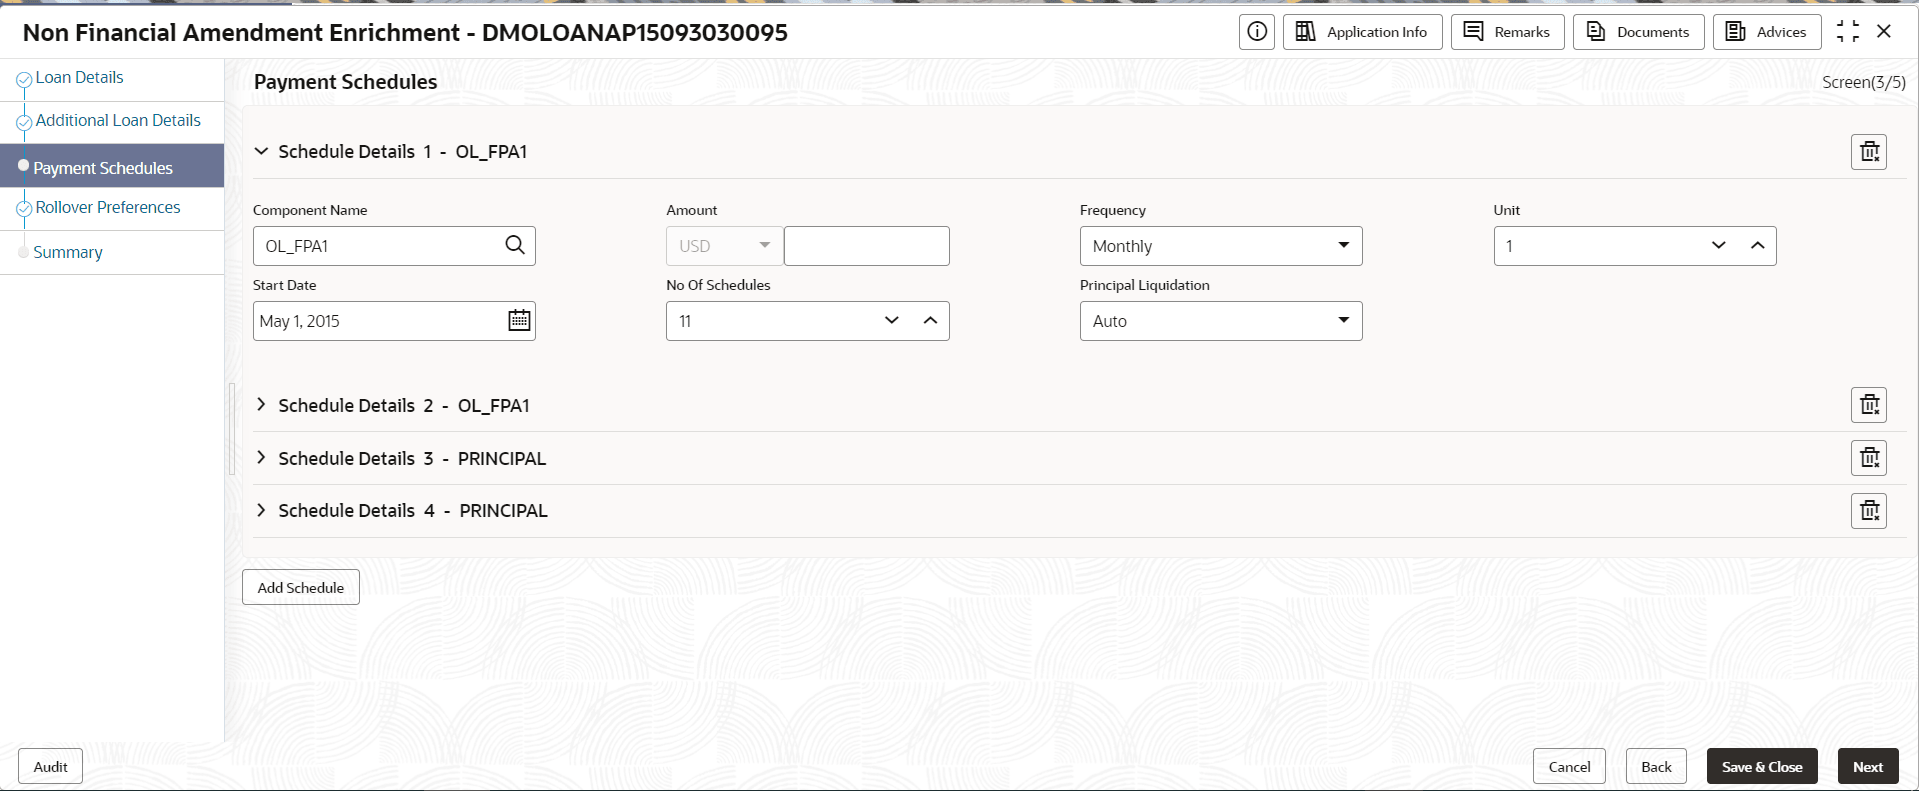Expand Schedule Details 3 PRINCIPAL

point(262,458)
